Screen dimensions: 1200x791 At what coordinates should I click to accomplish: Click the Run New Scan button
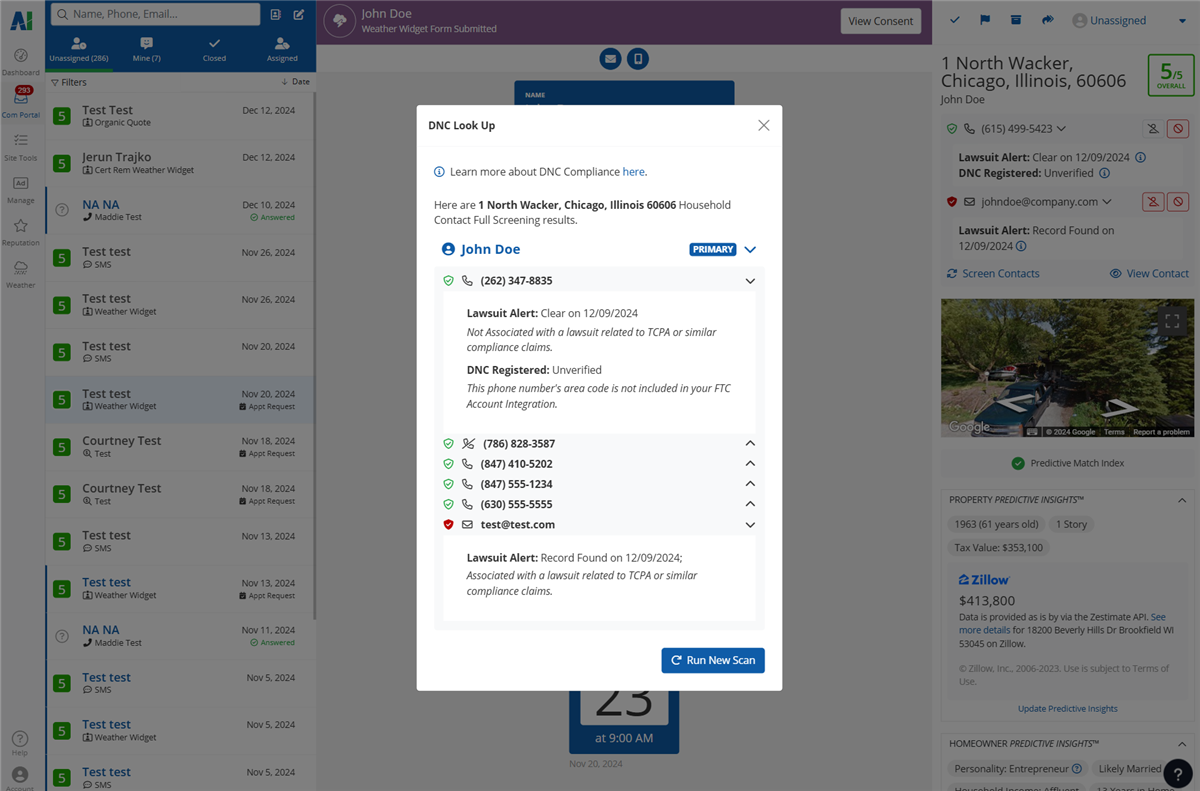(713, 660)
